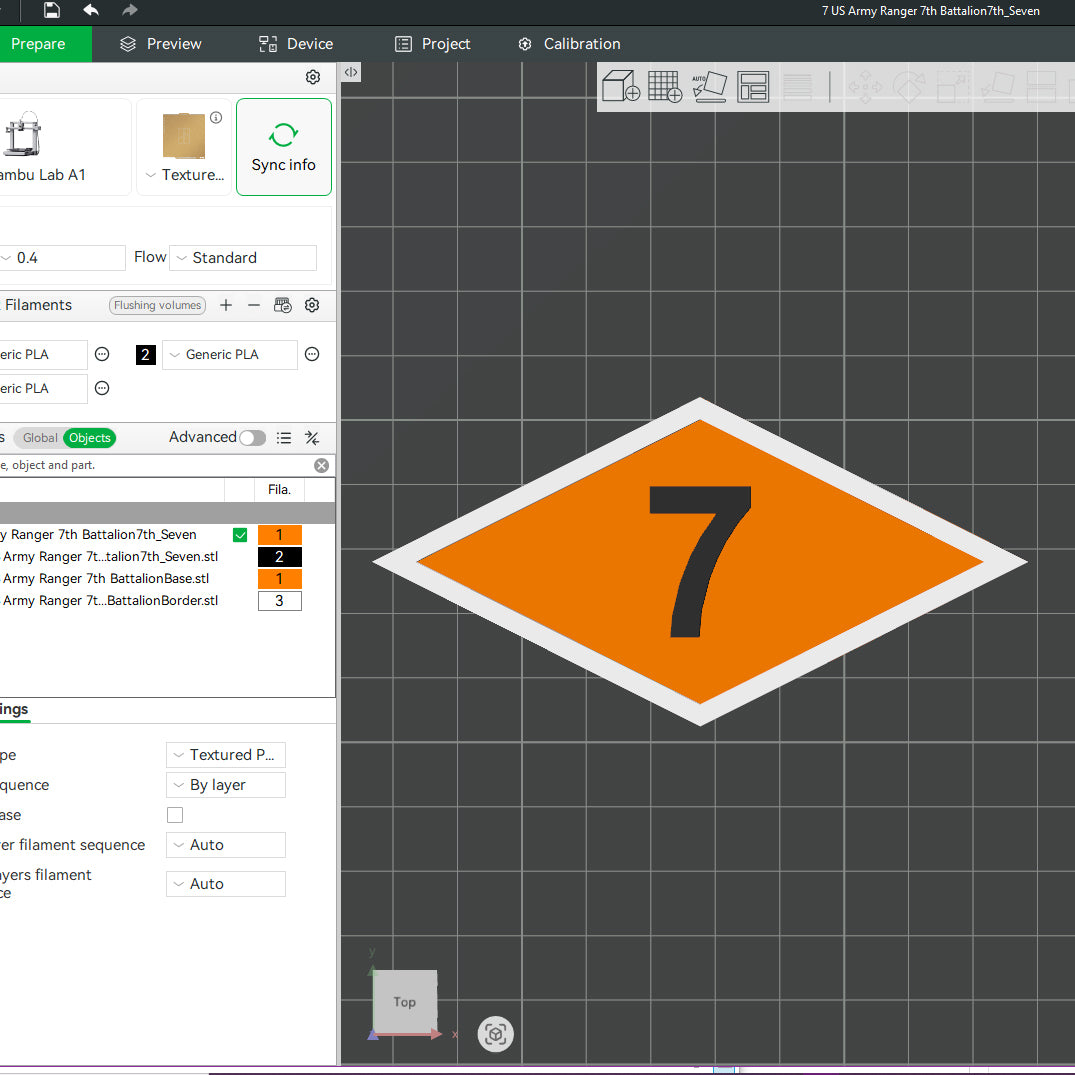
Task: Add a filament with the plus icon
Action: pyautogui.click(x=226, y=305)
